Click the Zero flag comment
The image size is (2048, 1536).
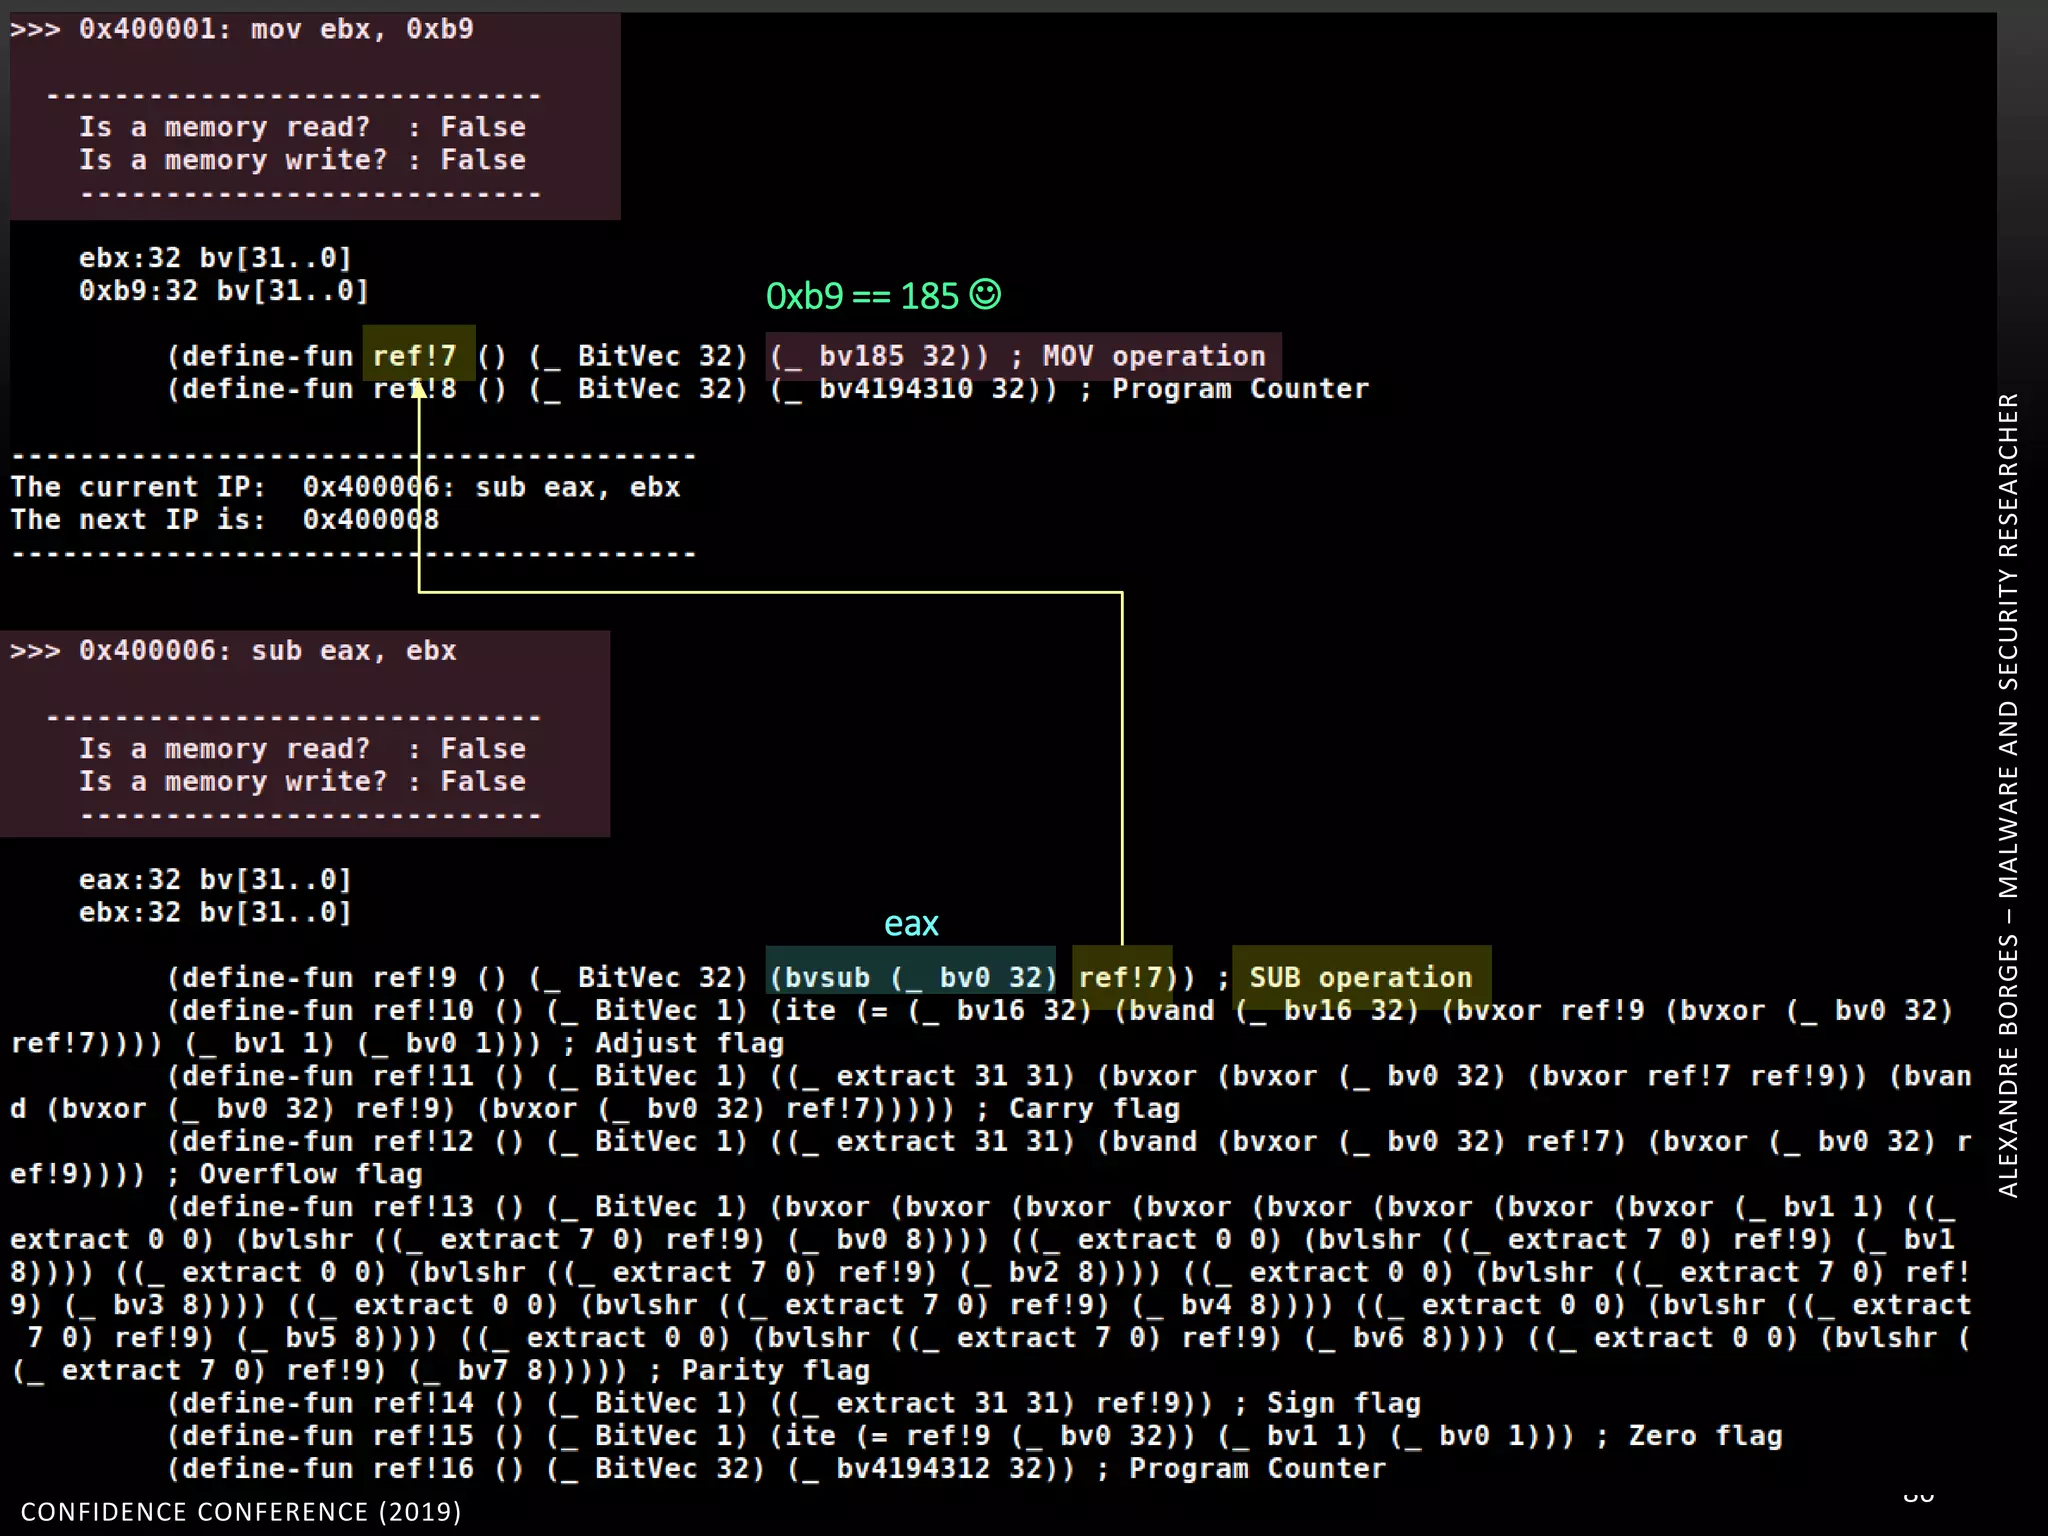coord(1705,1435)
